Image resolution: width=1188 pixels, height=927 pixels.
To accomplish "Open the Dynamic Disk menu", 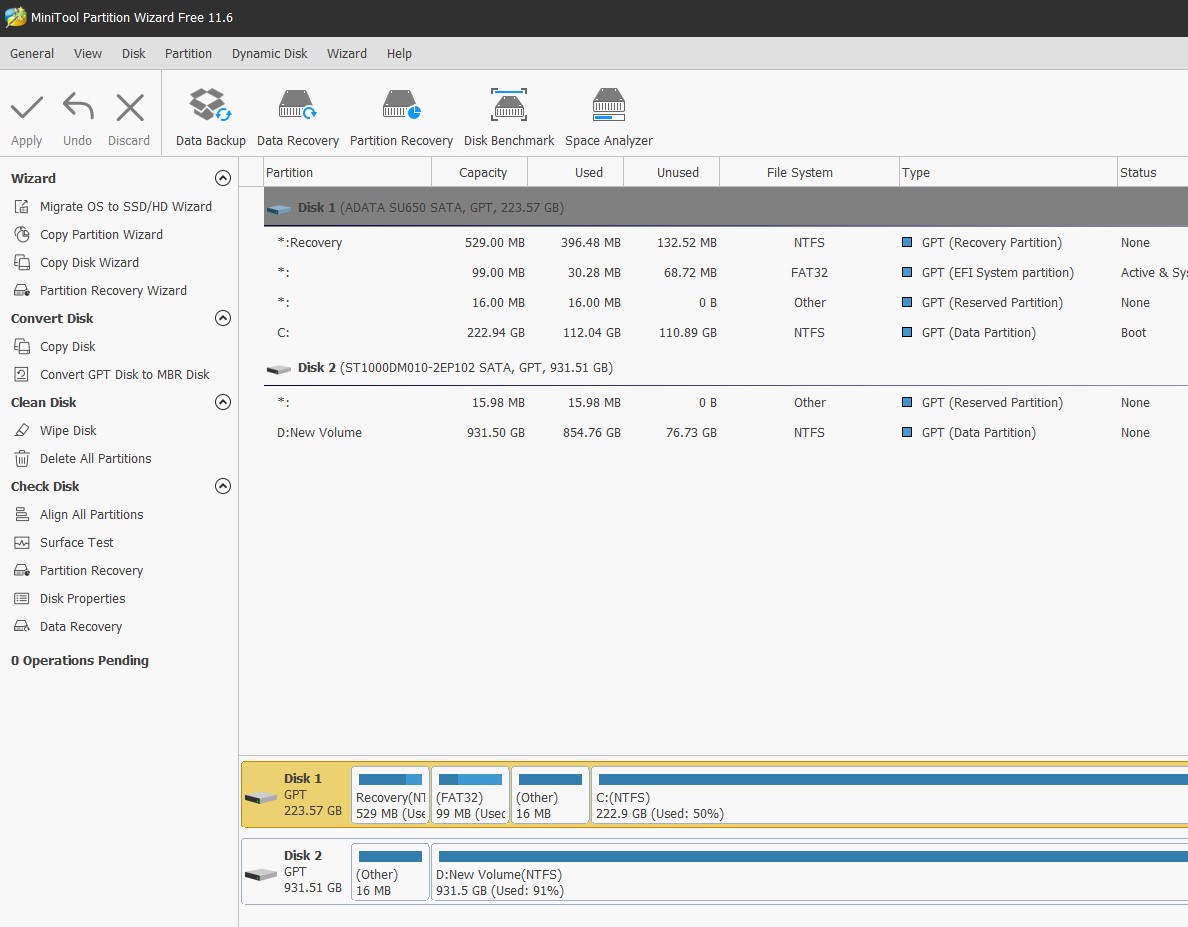I will 269,54.
